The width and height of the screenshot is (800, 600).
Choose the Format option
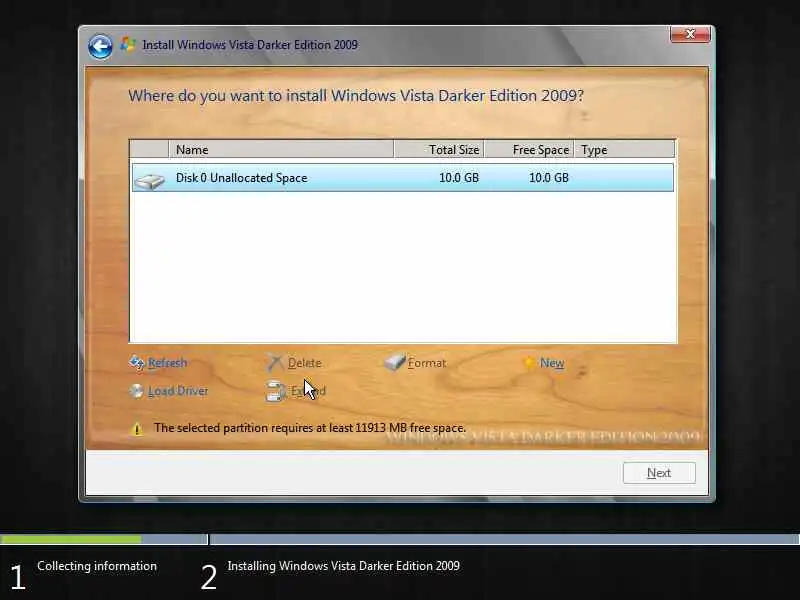click(427, 363)
